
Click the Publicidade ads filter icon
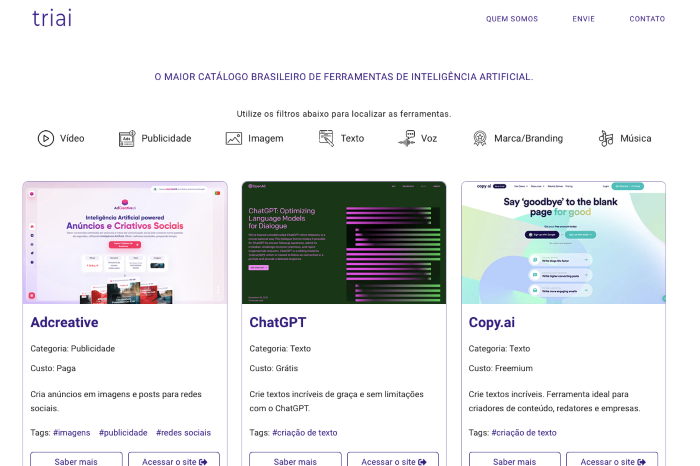127,138
